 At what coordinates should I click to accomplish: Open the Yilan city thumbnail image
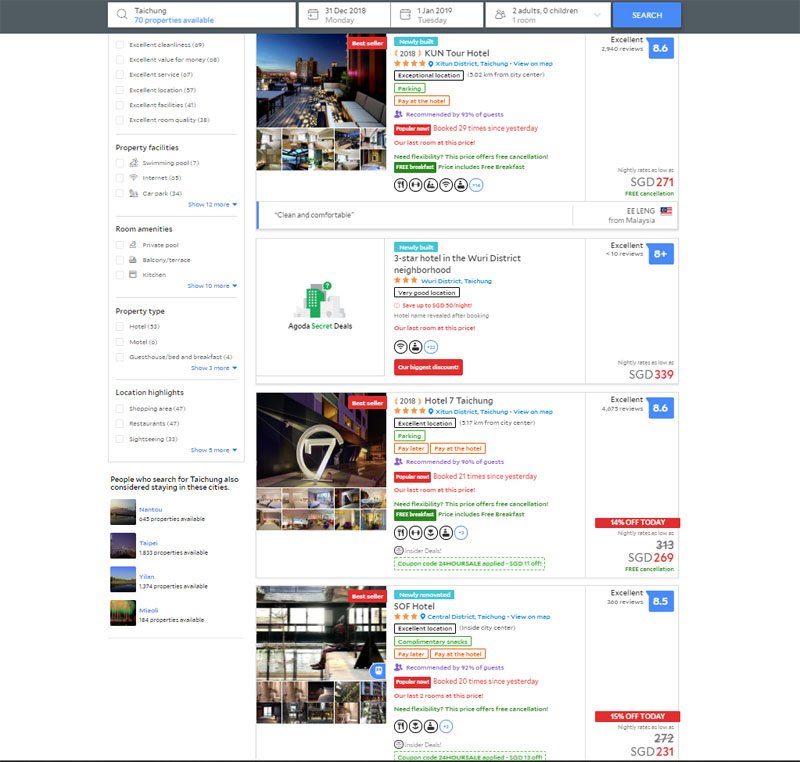pos(123,579)
